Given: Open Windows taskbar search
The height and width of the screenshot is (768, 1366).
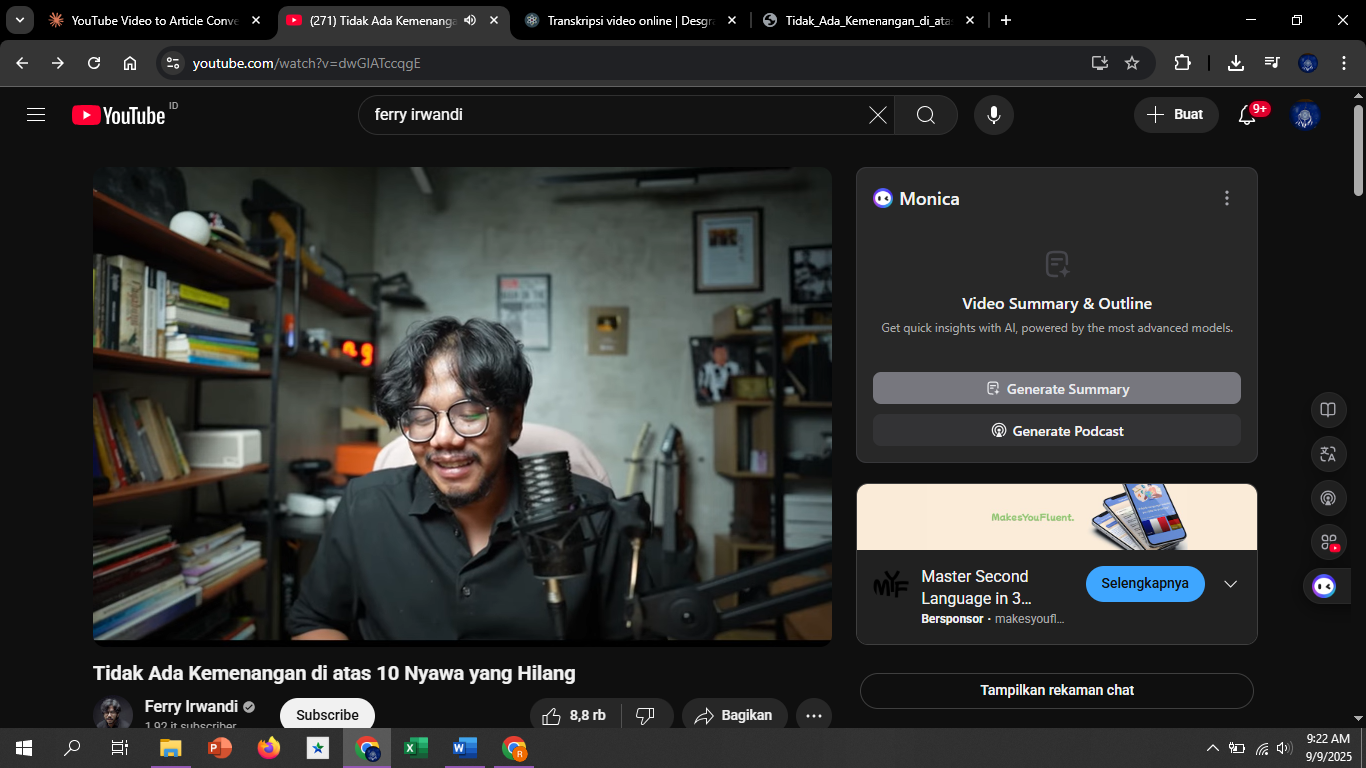Looking at the screenshot, I should pos(72,747).
